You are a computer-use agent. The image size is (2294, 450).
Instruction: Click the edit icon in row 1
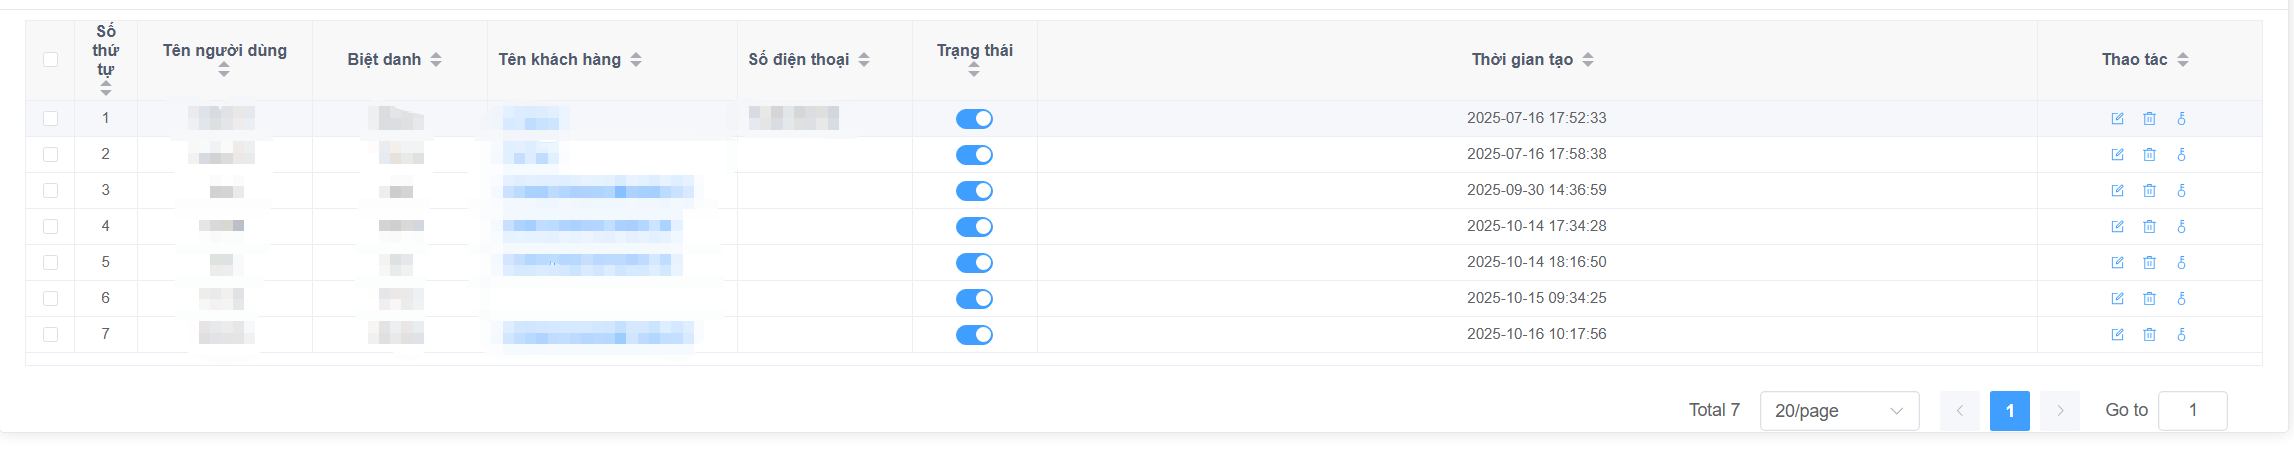click(2117, 119)
